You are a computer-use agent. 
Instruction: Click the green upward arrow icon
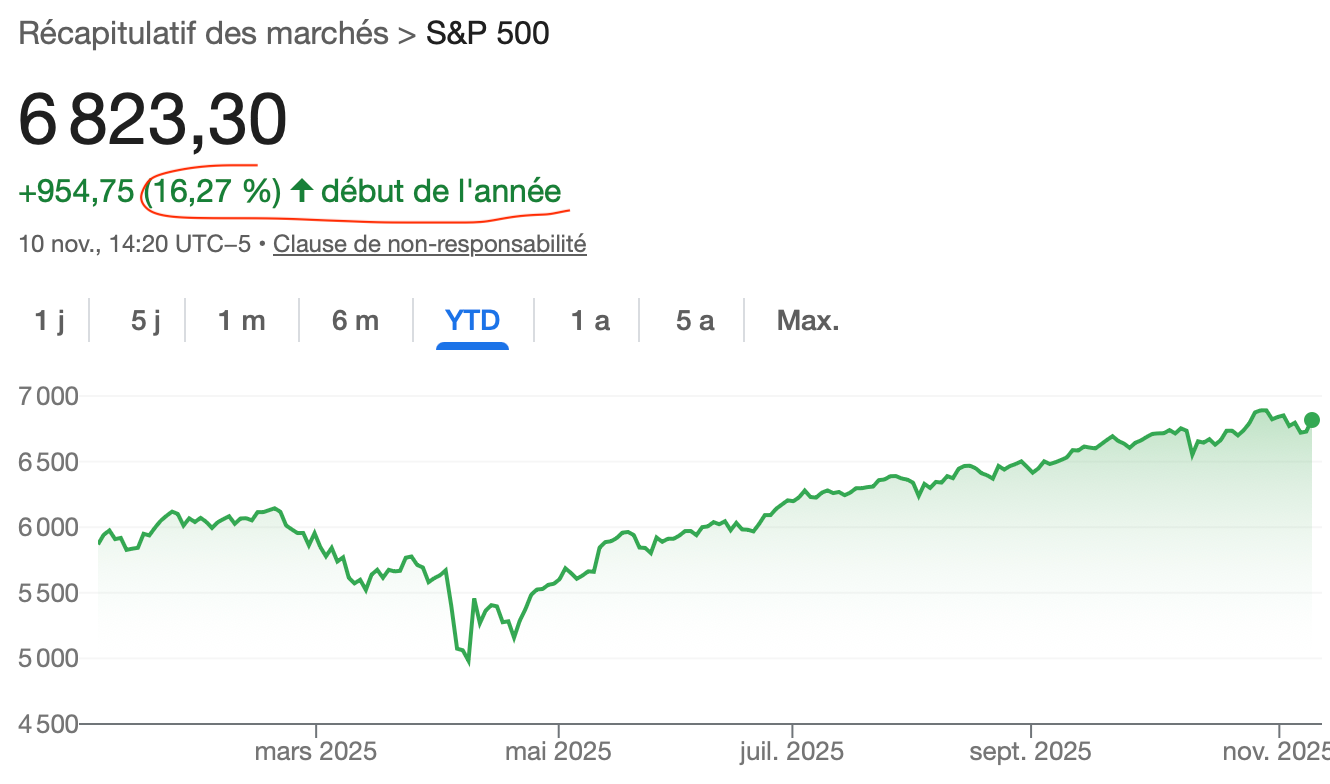coord(301,191)
